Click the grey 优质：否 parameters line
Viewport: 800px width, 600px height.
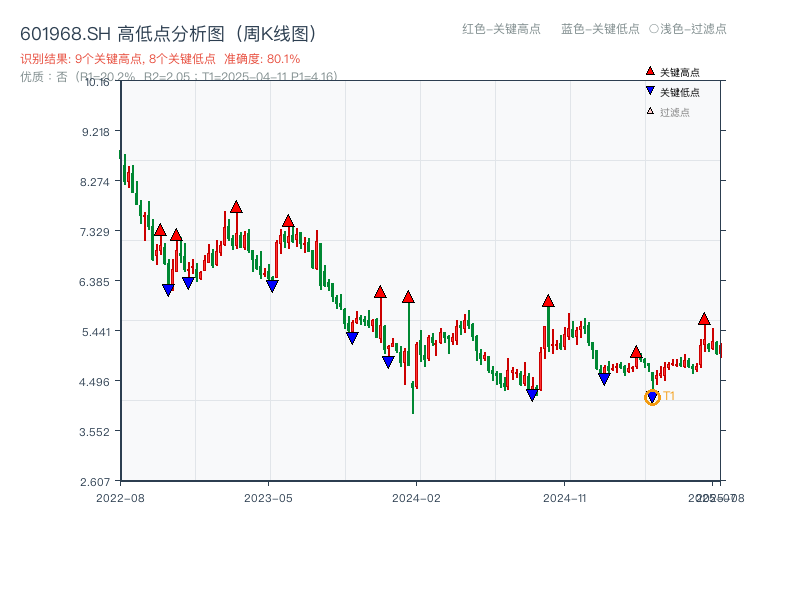[179, 77]
